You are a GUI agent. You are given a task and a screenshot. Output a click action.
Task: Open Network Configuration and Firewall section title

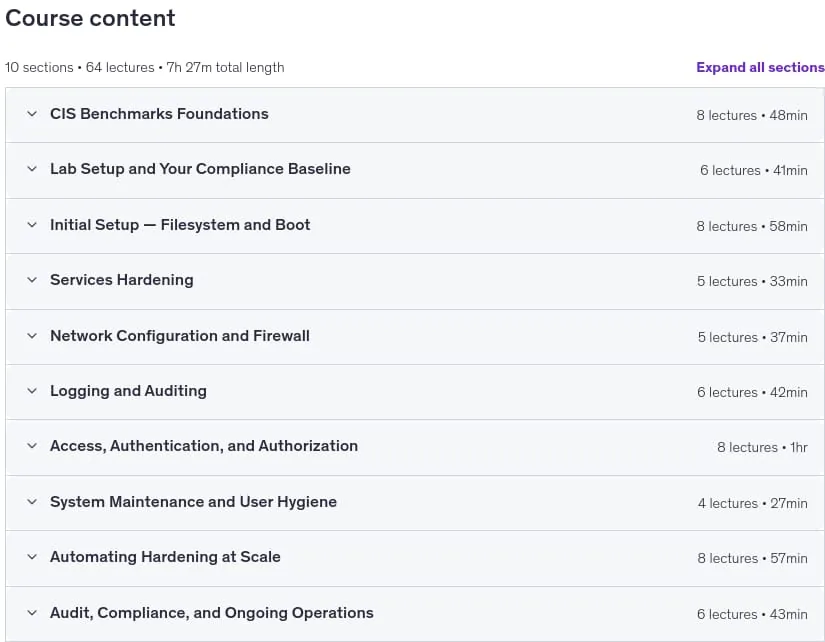click(x=180, y=336)
